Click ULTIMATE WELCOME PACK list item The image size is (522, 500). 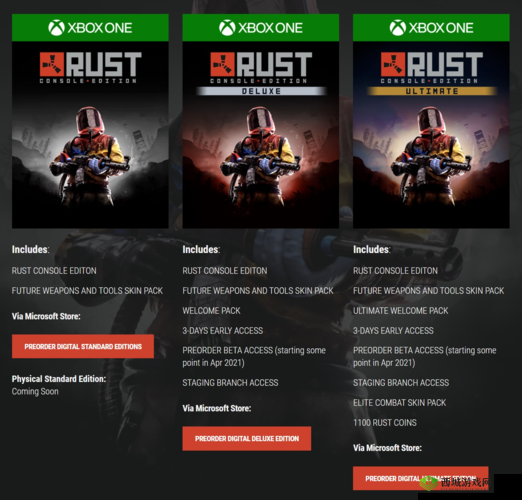tap(400, 311)
